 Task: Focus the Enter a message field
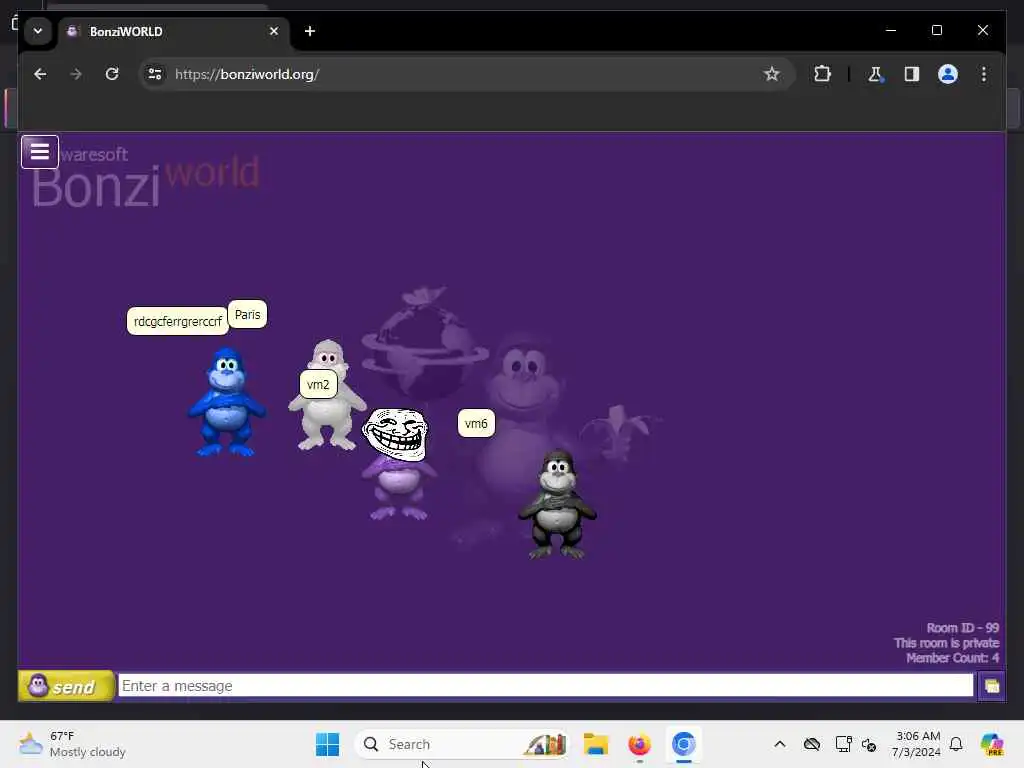point(545,686)
